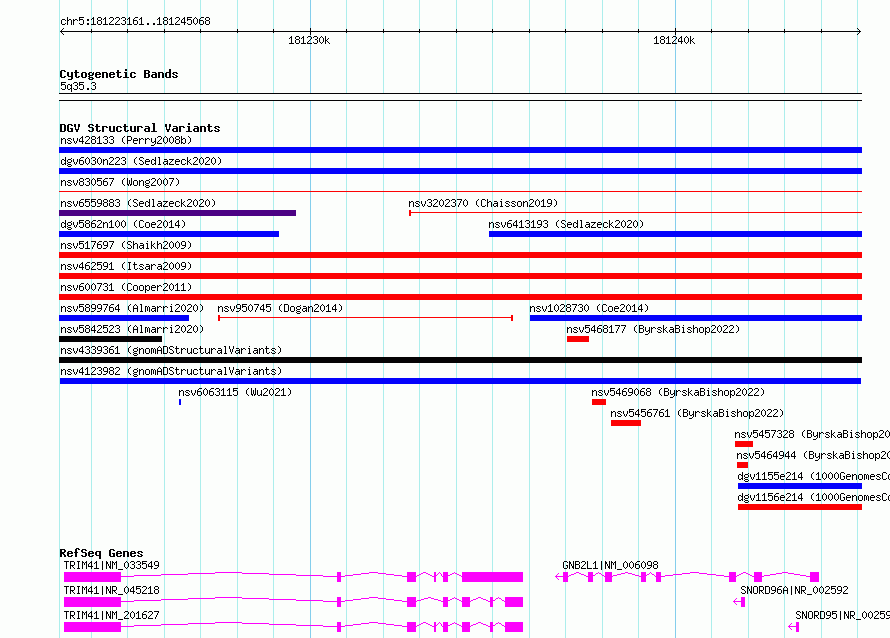Open the dgv1156e214 red variant bar
Screen dimensions: 890x638
pyautogui.click(x=800, y=507)
